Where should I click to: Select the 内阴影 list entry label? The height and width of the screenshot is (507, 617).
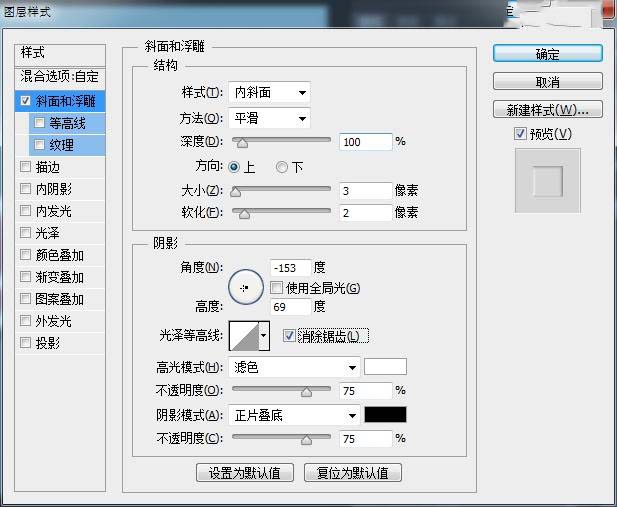coord(54,189)
